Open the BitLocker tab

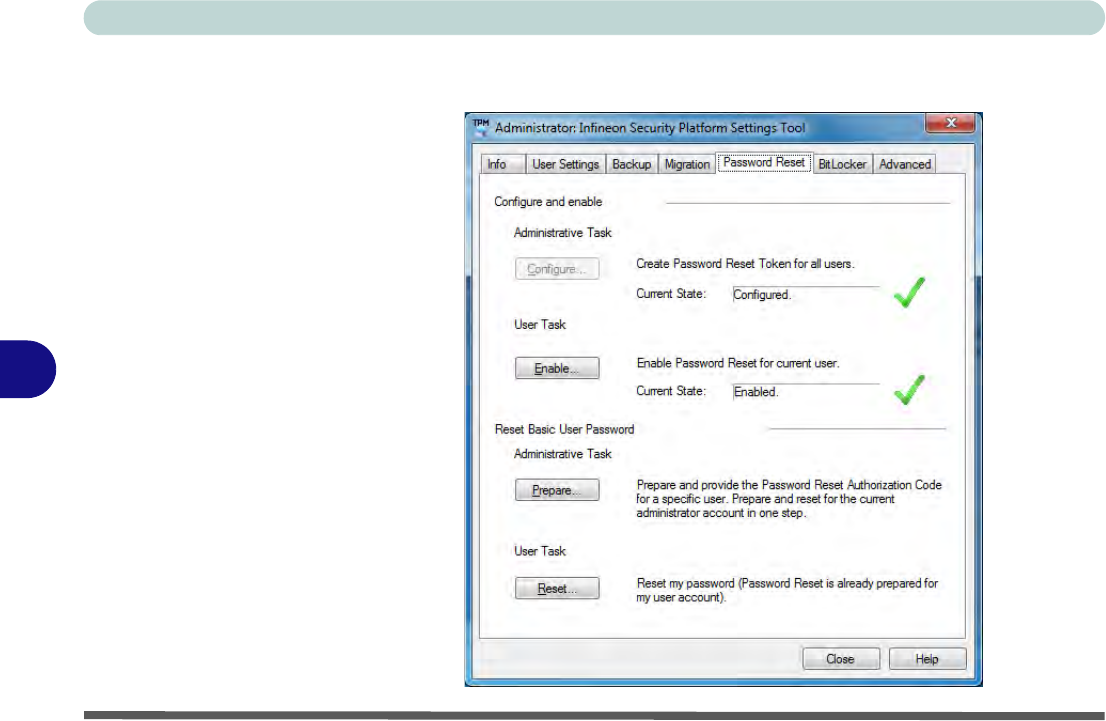coord(842,164)
